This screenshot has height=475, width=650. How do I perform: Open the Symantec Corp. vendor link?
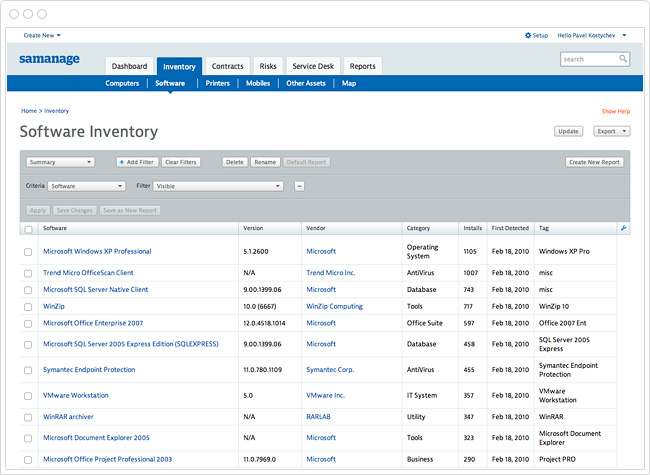pos(330,369)
